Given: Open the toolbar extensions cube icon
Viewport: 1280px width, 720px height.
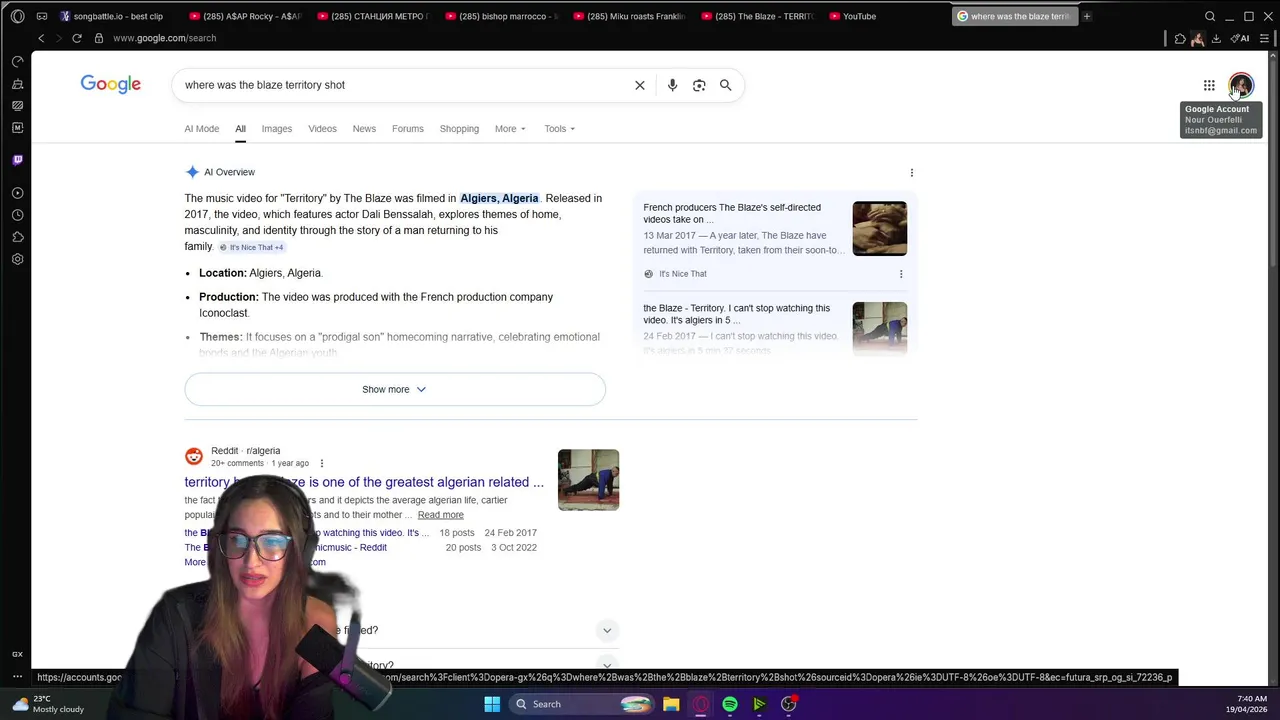Looking at the screenshot, I should (1180, 38).
